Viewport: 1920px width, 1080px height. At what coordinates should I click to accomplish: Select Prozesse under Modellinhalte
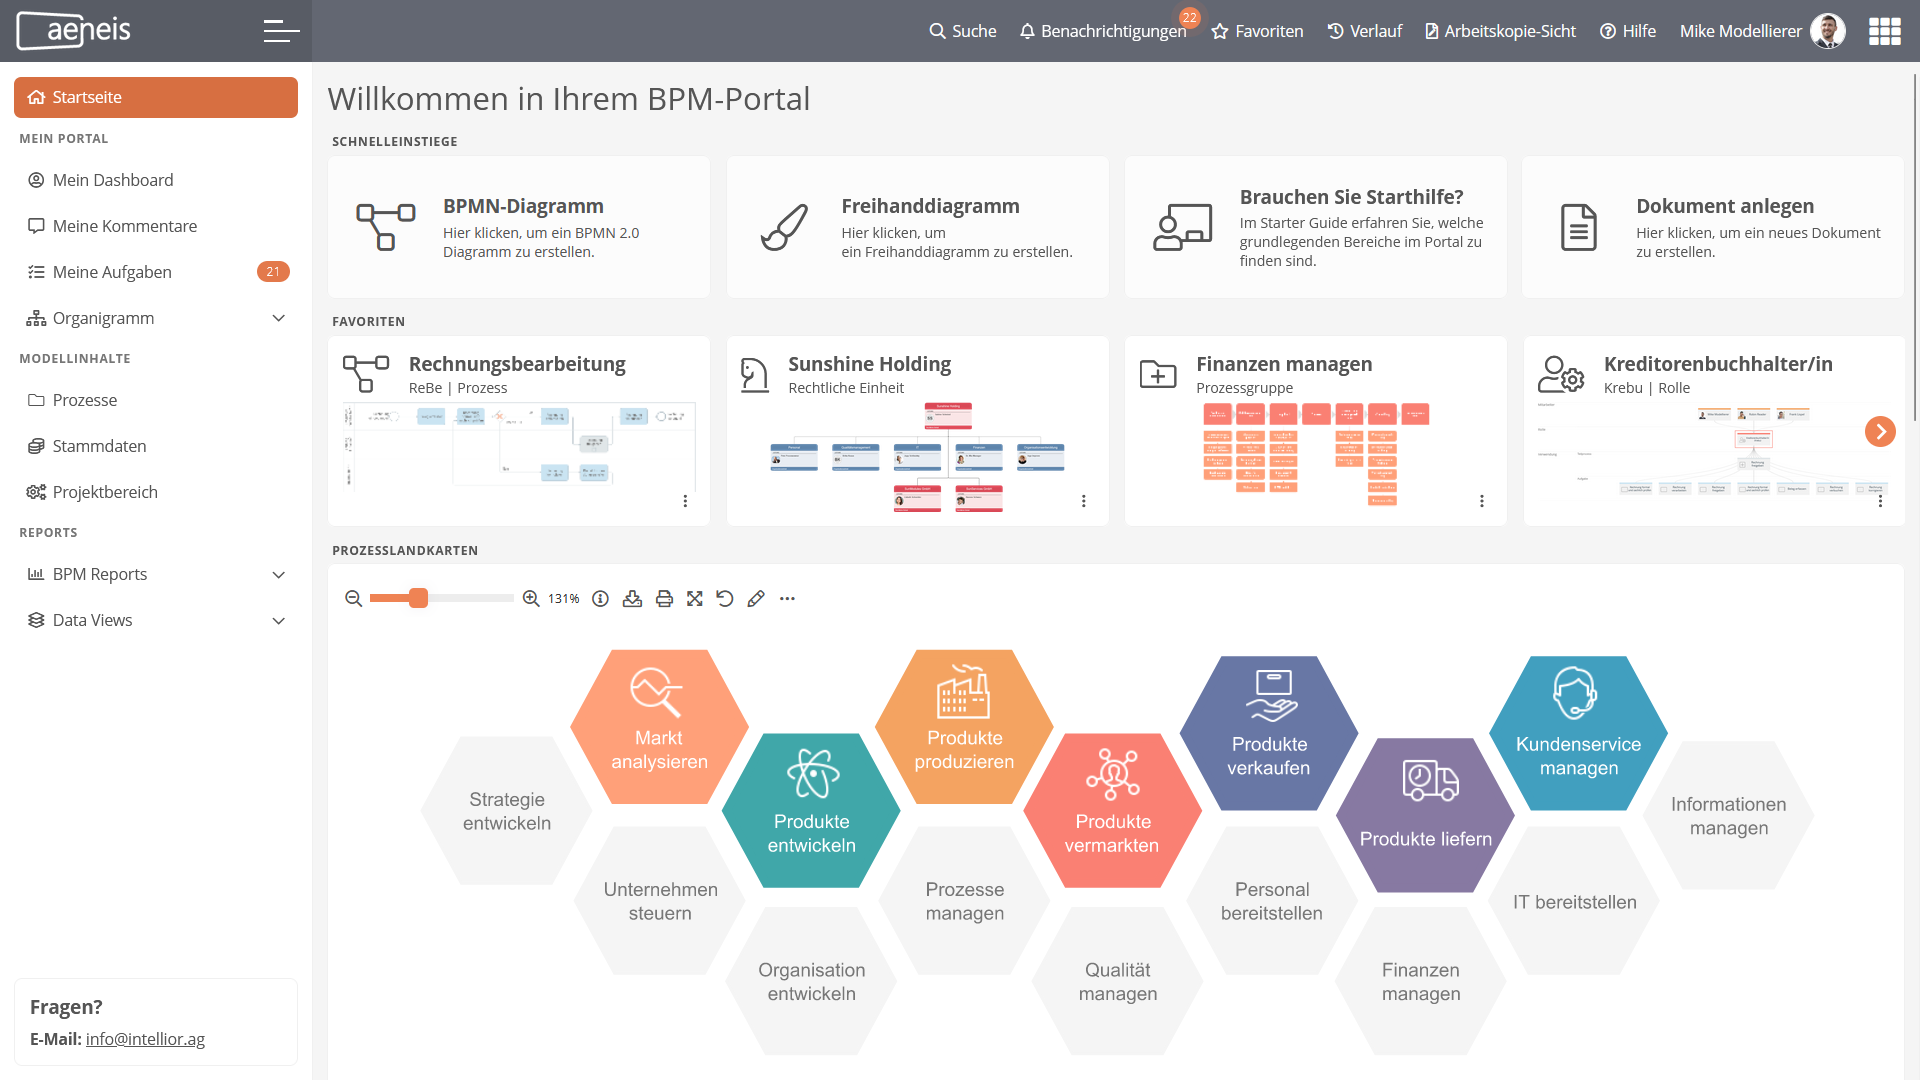click(x=84, y=398)
